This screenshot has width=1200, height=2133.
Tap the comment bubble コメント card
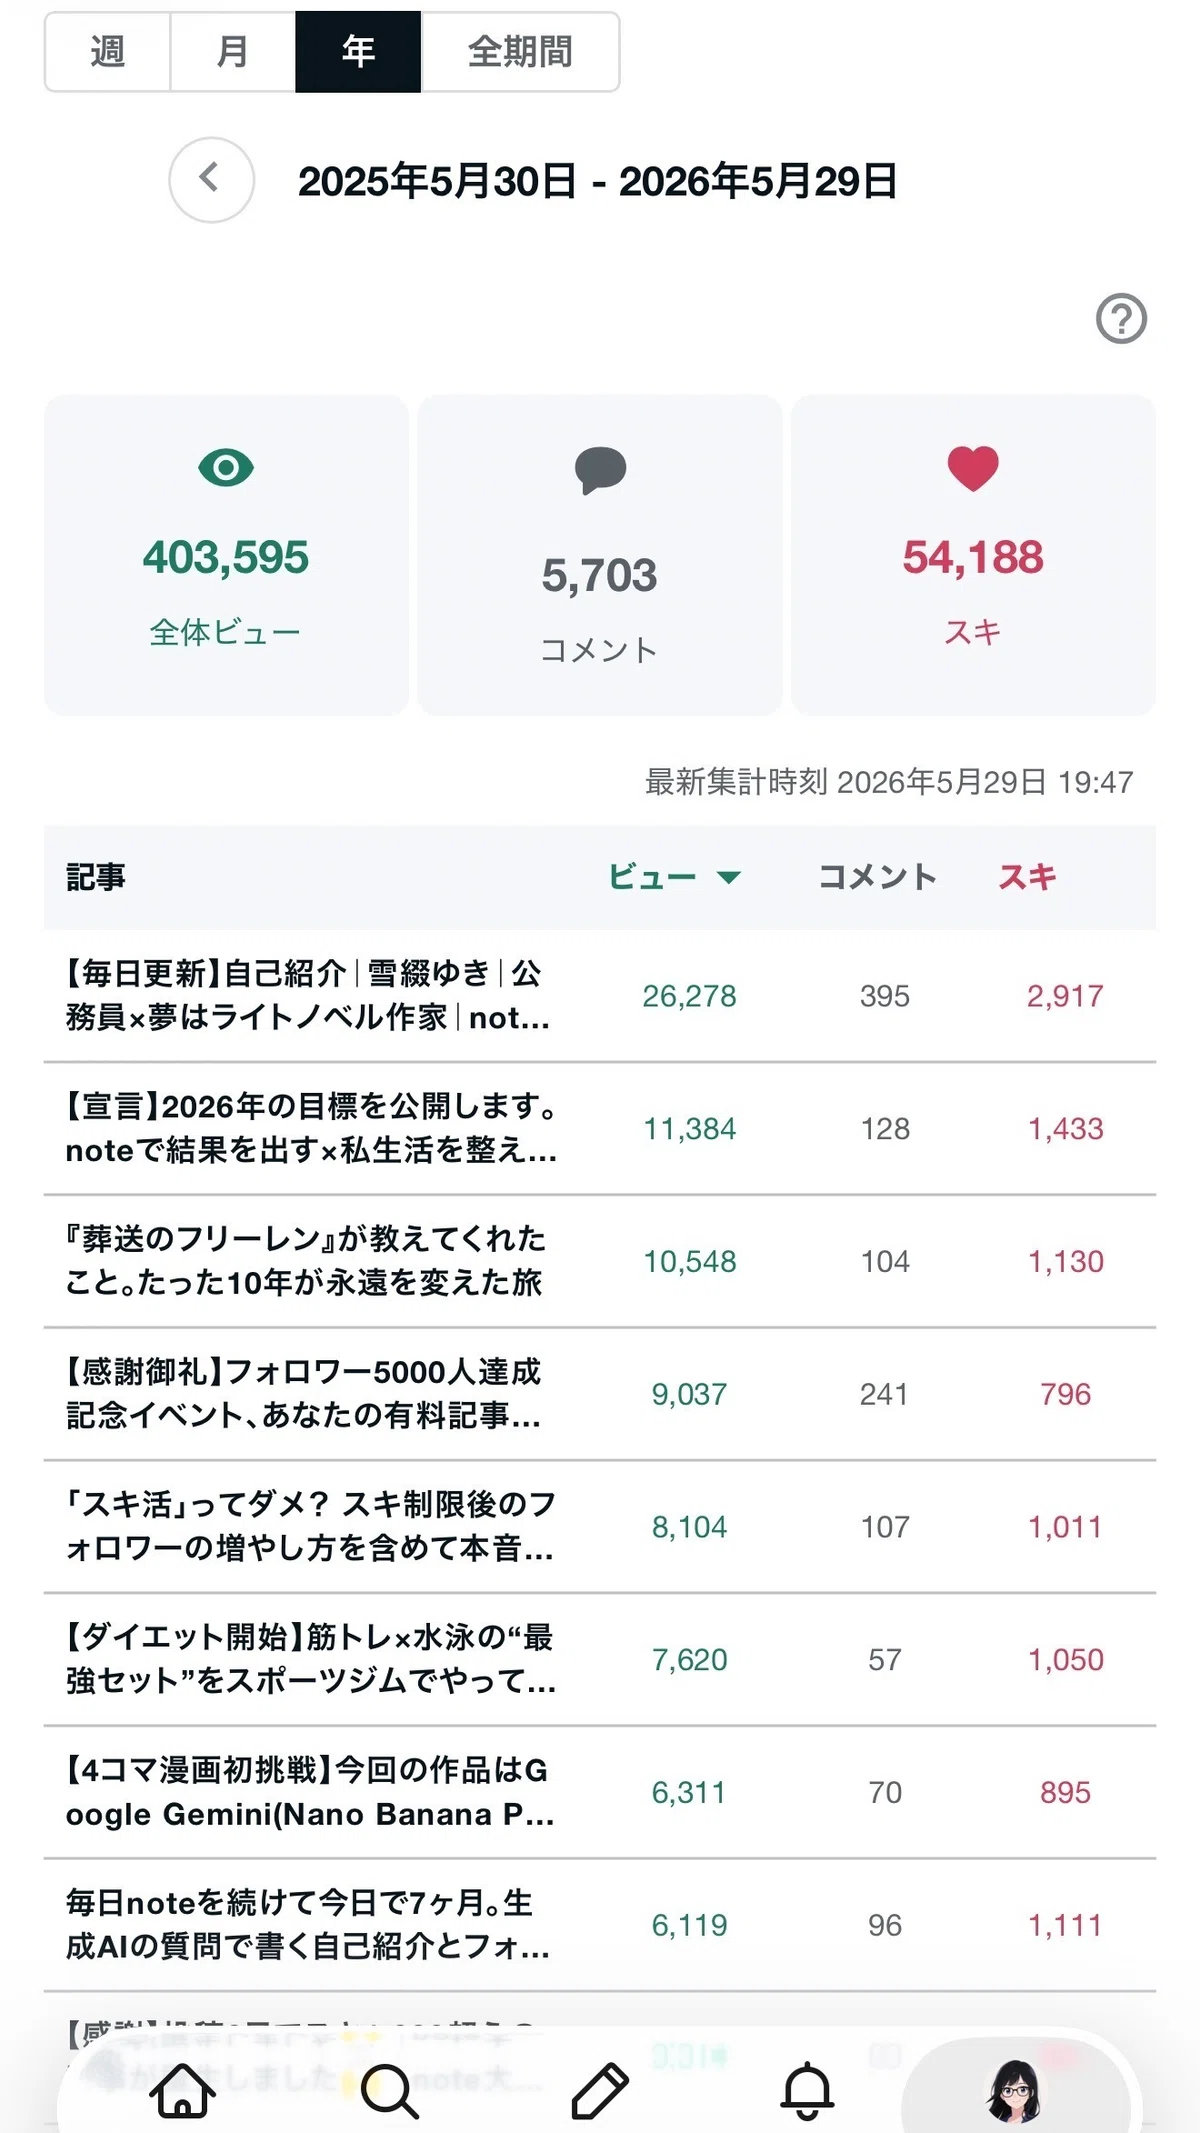coord(600,555)
